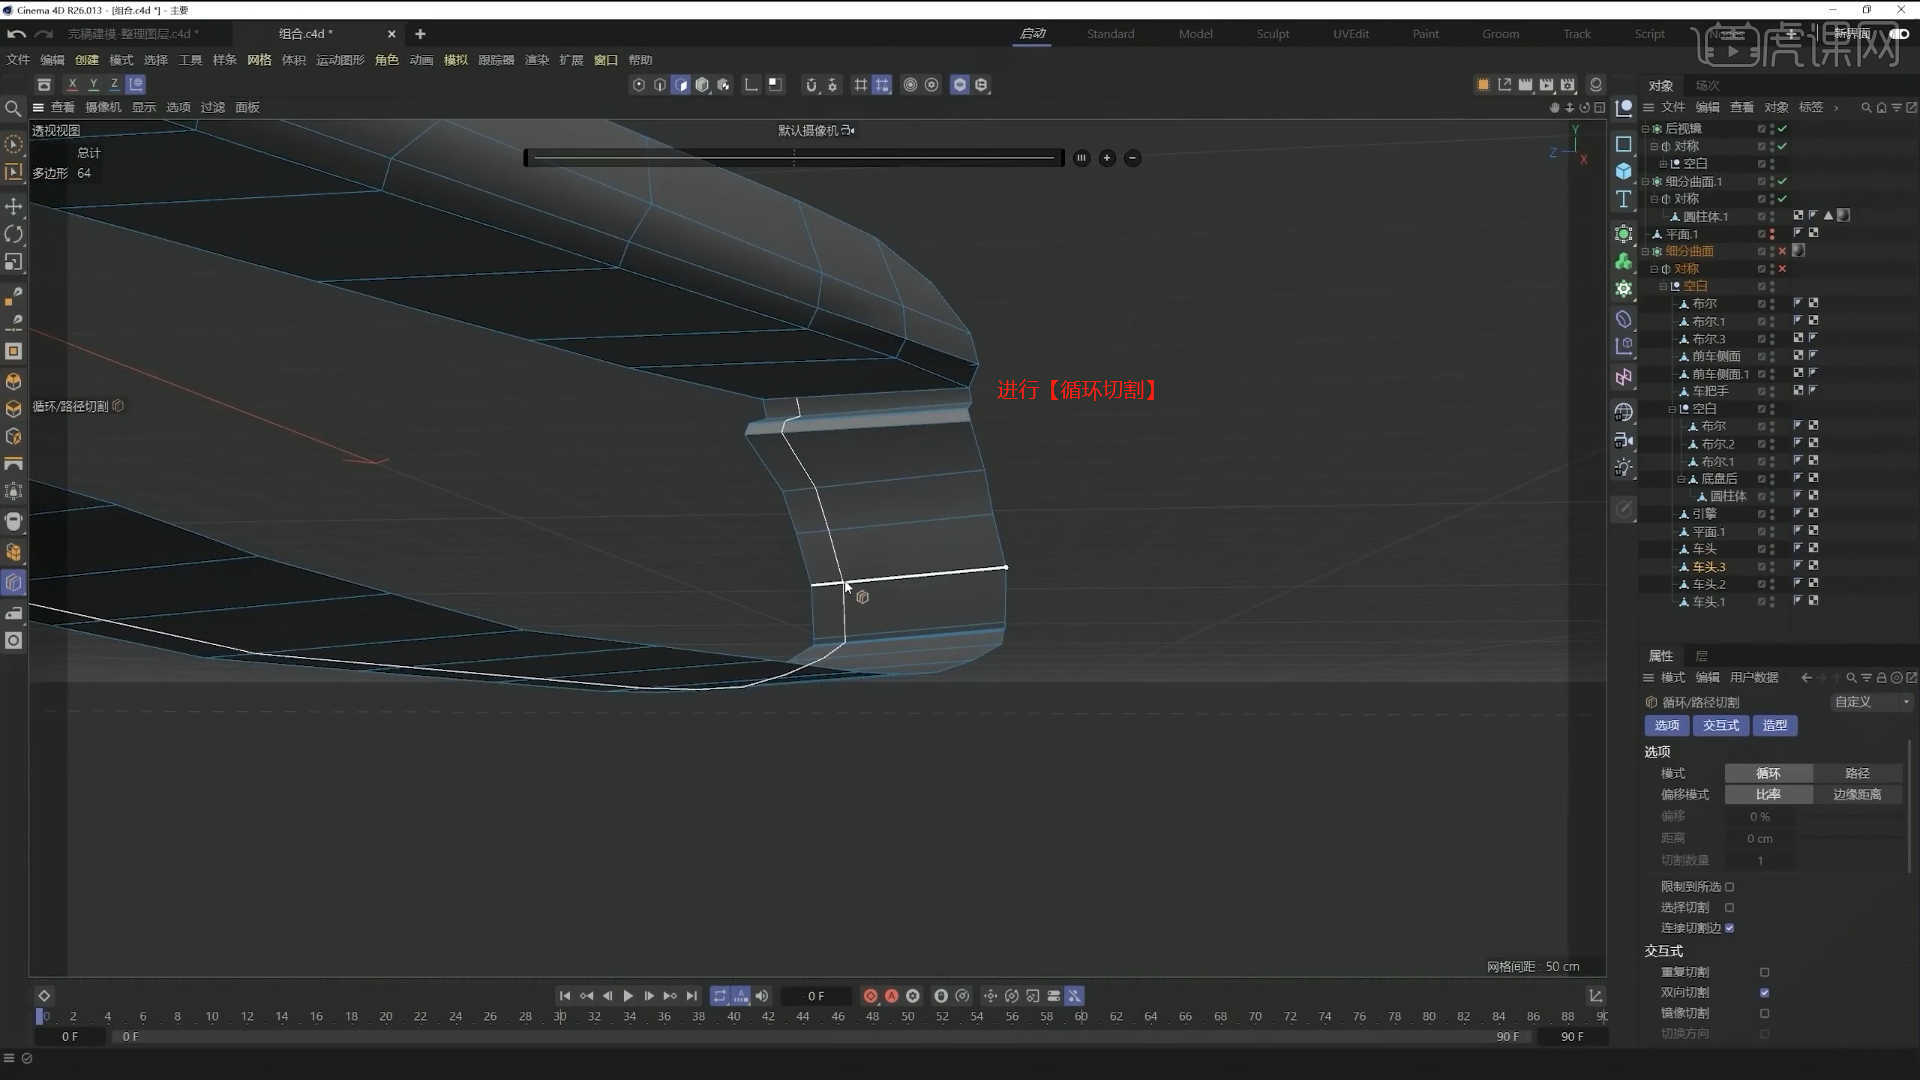The height and width of the screenshot is (1080, 1920).
Task: Uncheck the 连接切割边 checkbox
Action: click(x=1729, y=928)
